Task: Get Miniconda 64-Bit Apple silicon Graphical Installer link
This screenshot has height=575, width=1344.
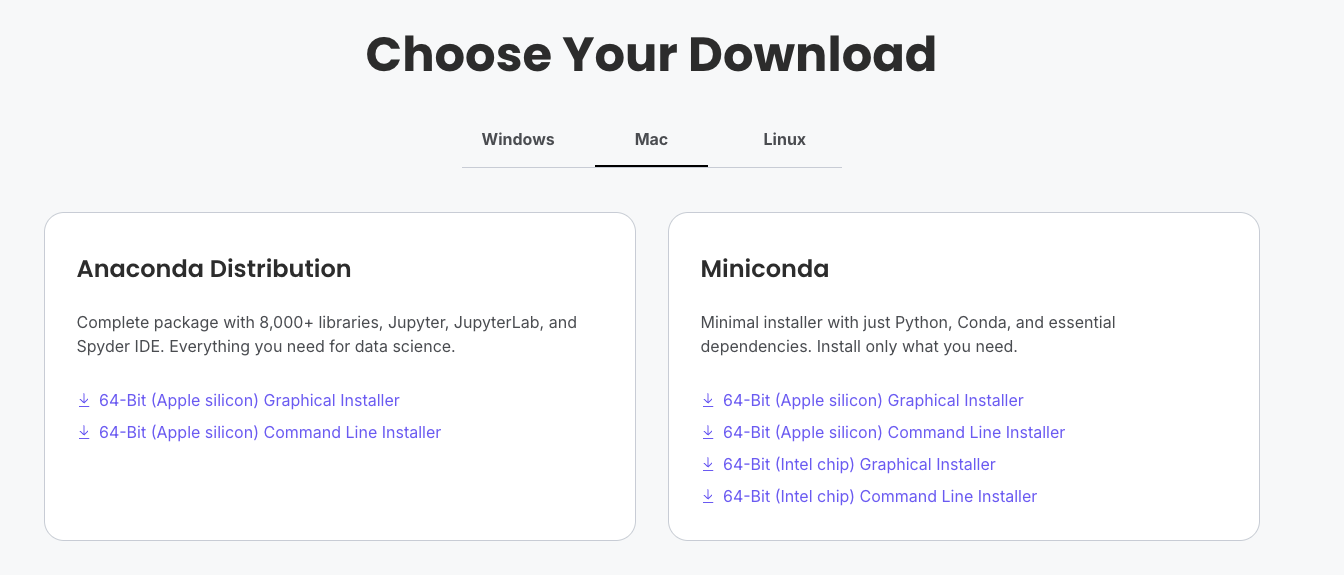Action: pyautogui.click(x=873, y=401)
